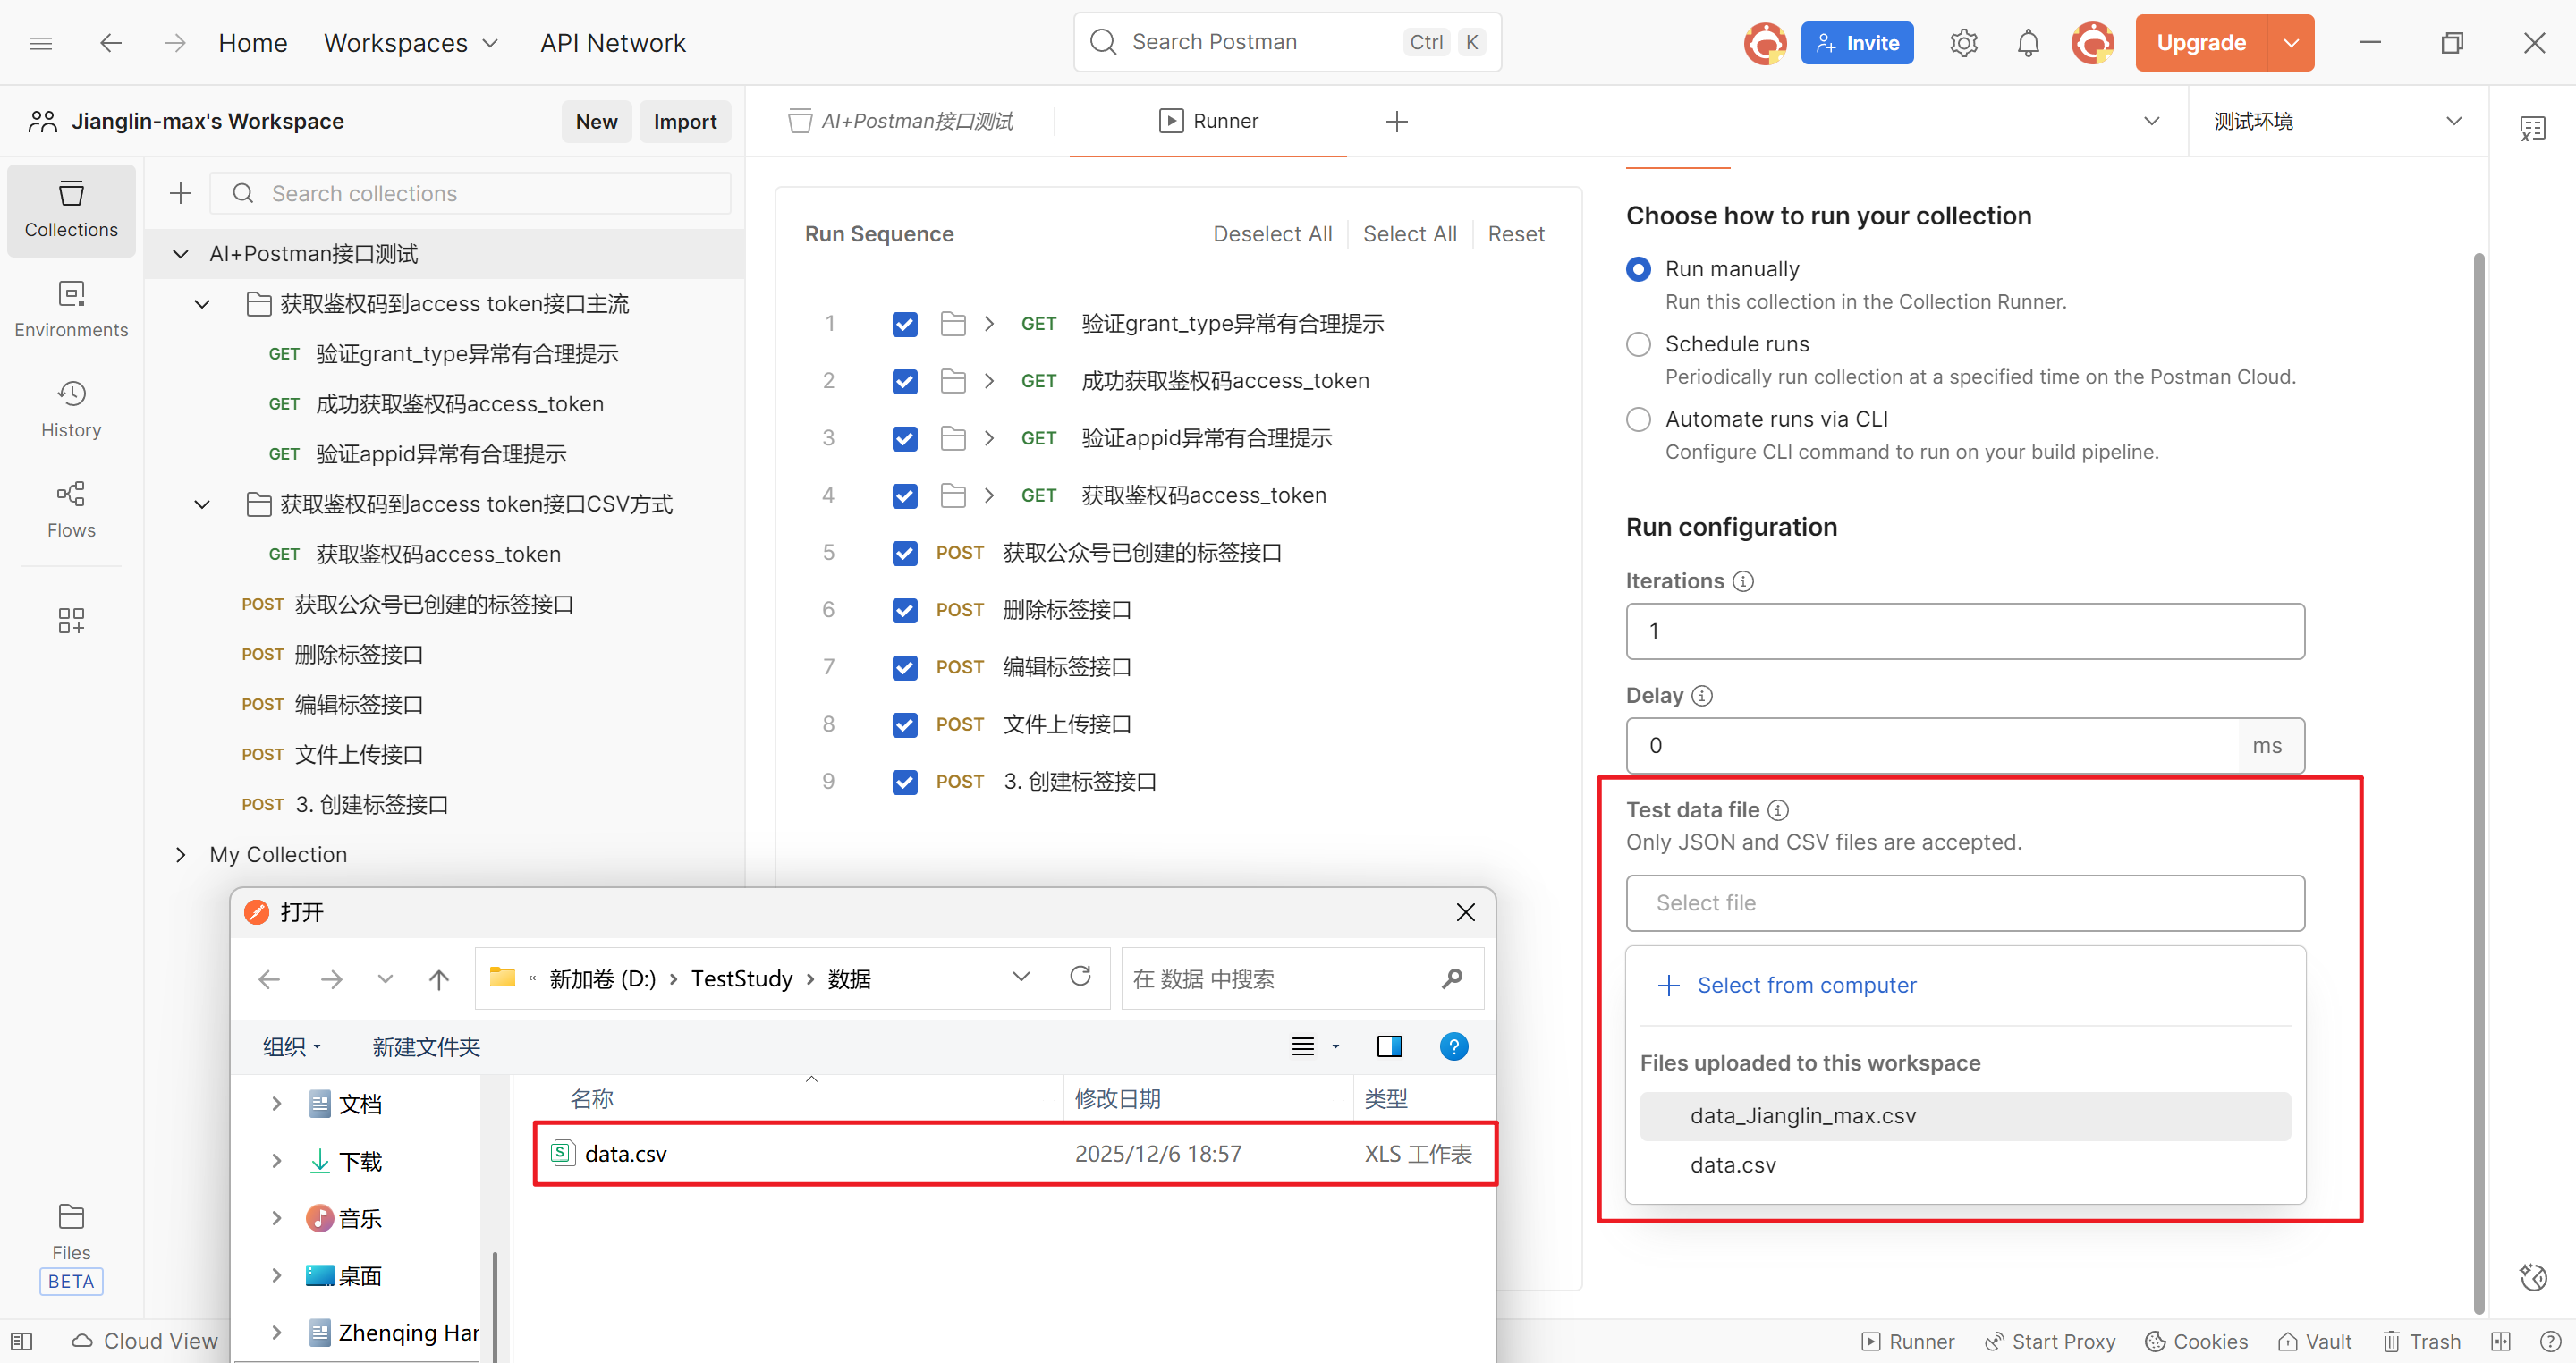Create new collection with plus icon
Screen dimensions: 2576x1363
click(181, 193)
